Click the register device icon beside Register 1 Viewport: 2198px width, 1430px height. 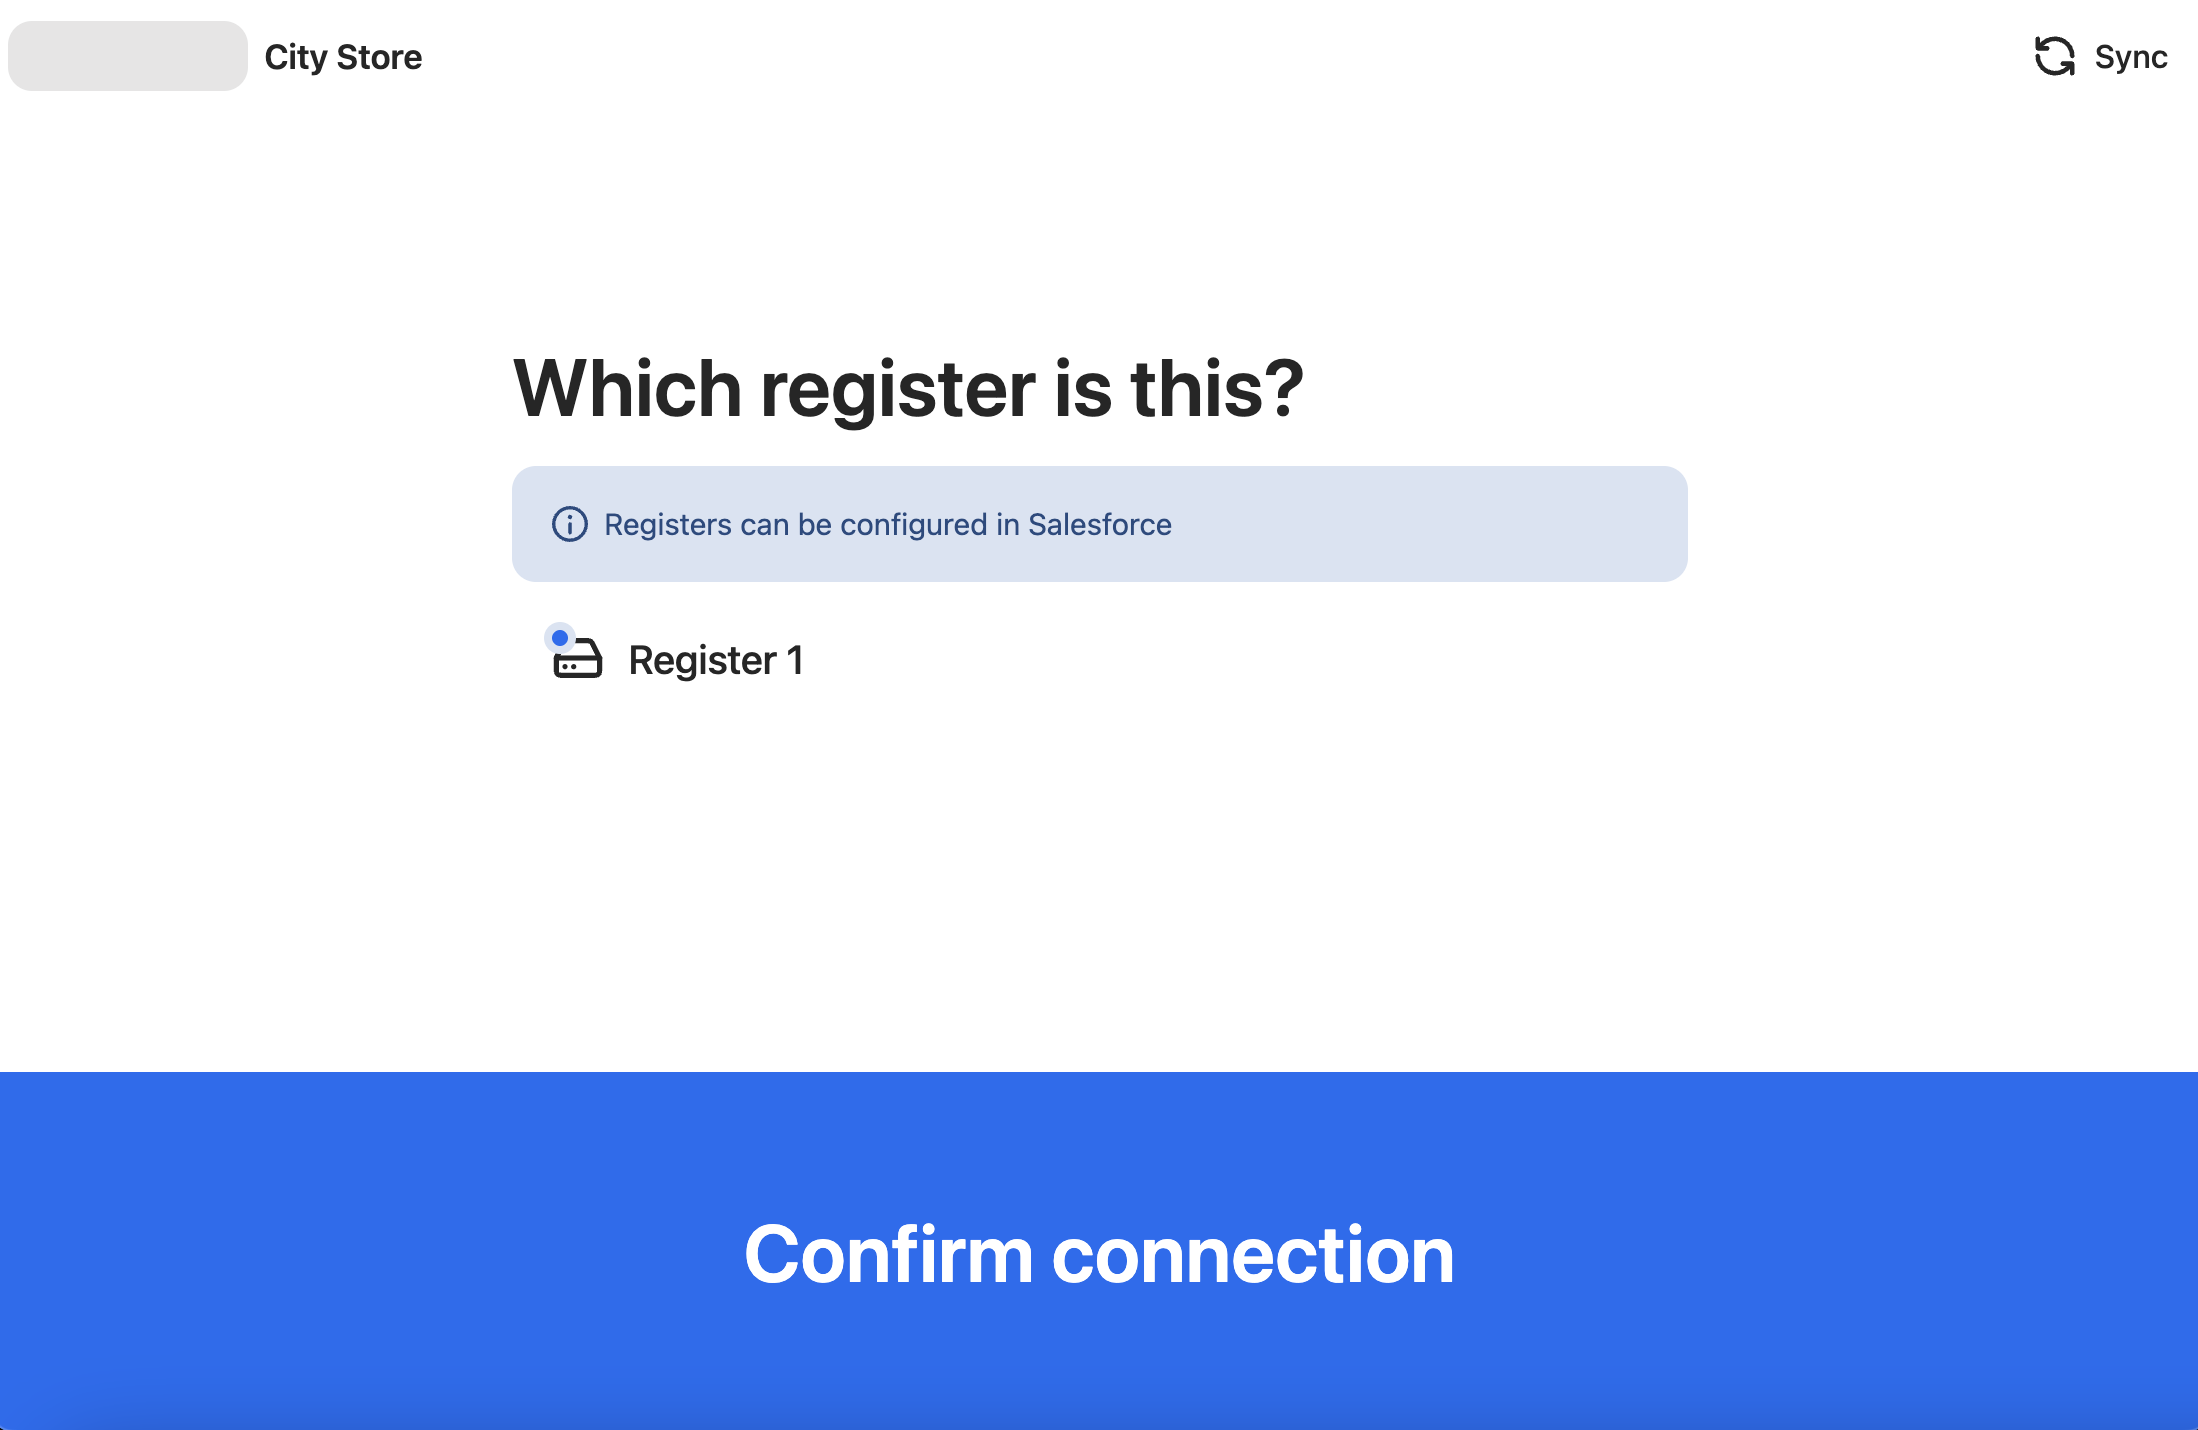(x=576, y=662)
